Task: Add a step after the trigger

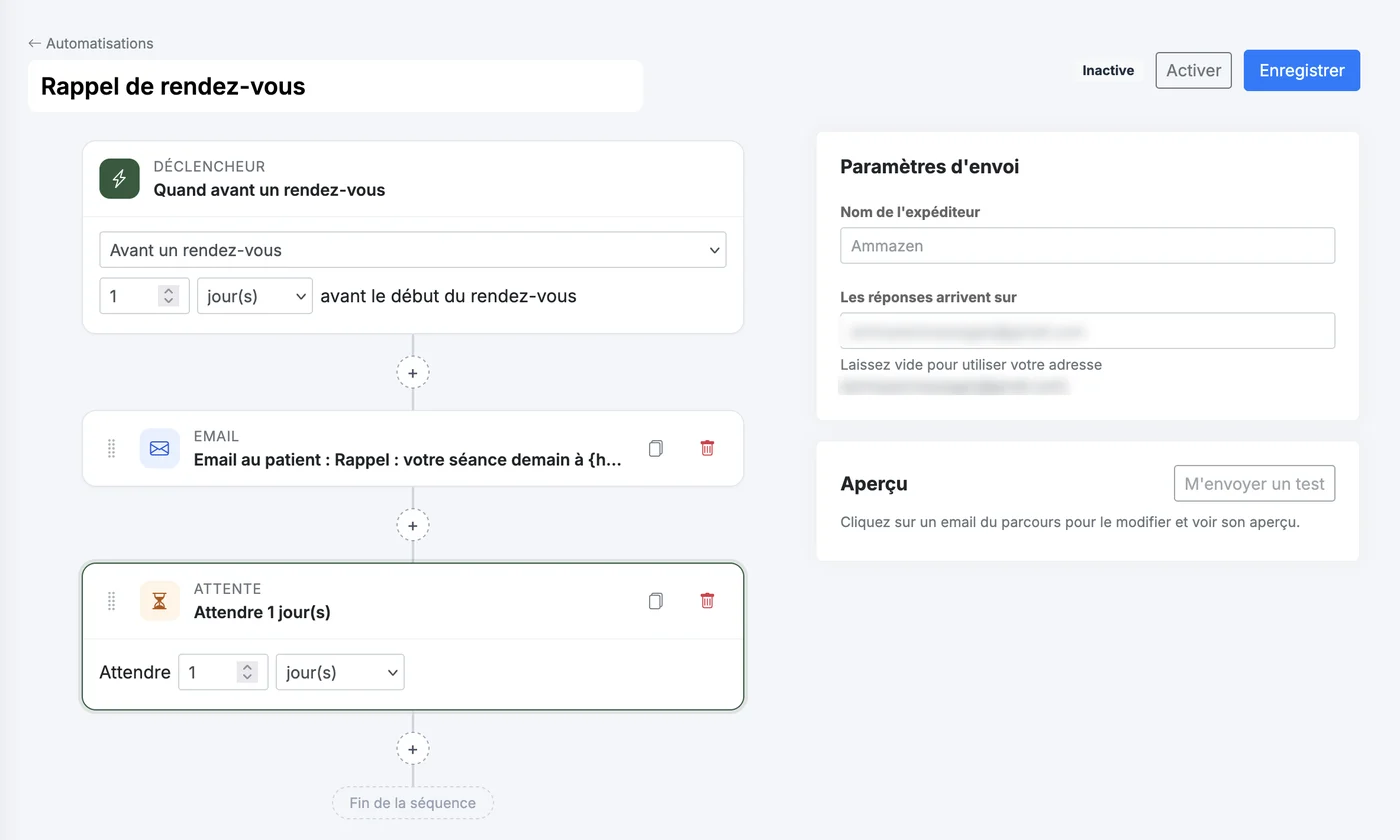Action: click(413, 372)
